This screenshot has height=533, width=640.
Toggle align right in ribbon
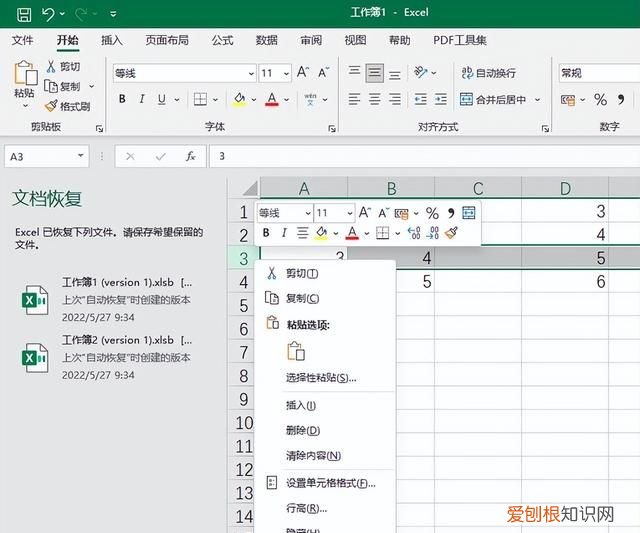click(x=394, y=99)
